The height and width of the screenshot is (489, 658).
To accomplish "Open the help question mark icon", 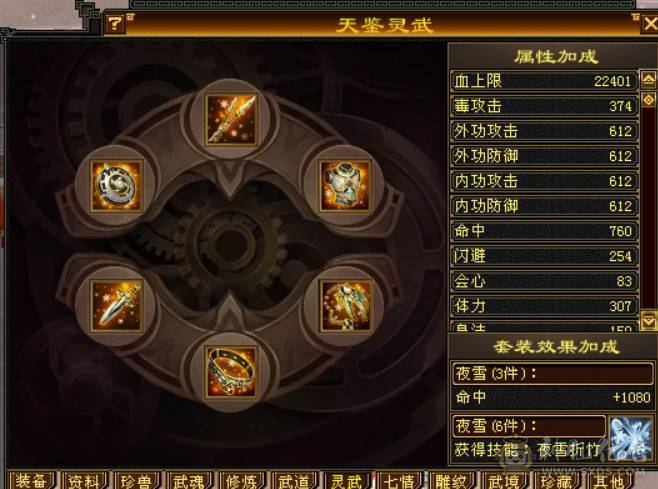I will [x=115, y=24].
